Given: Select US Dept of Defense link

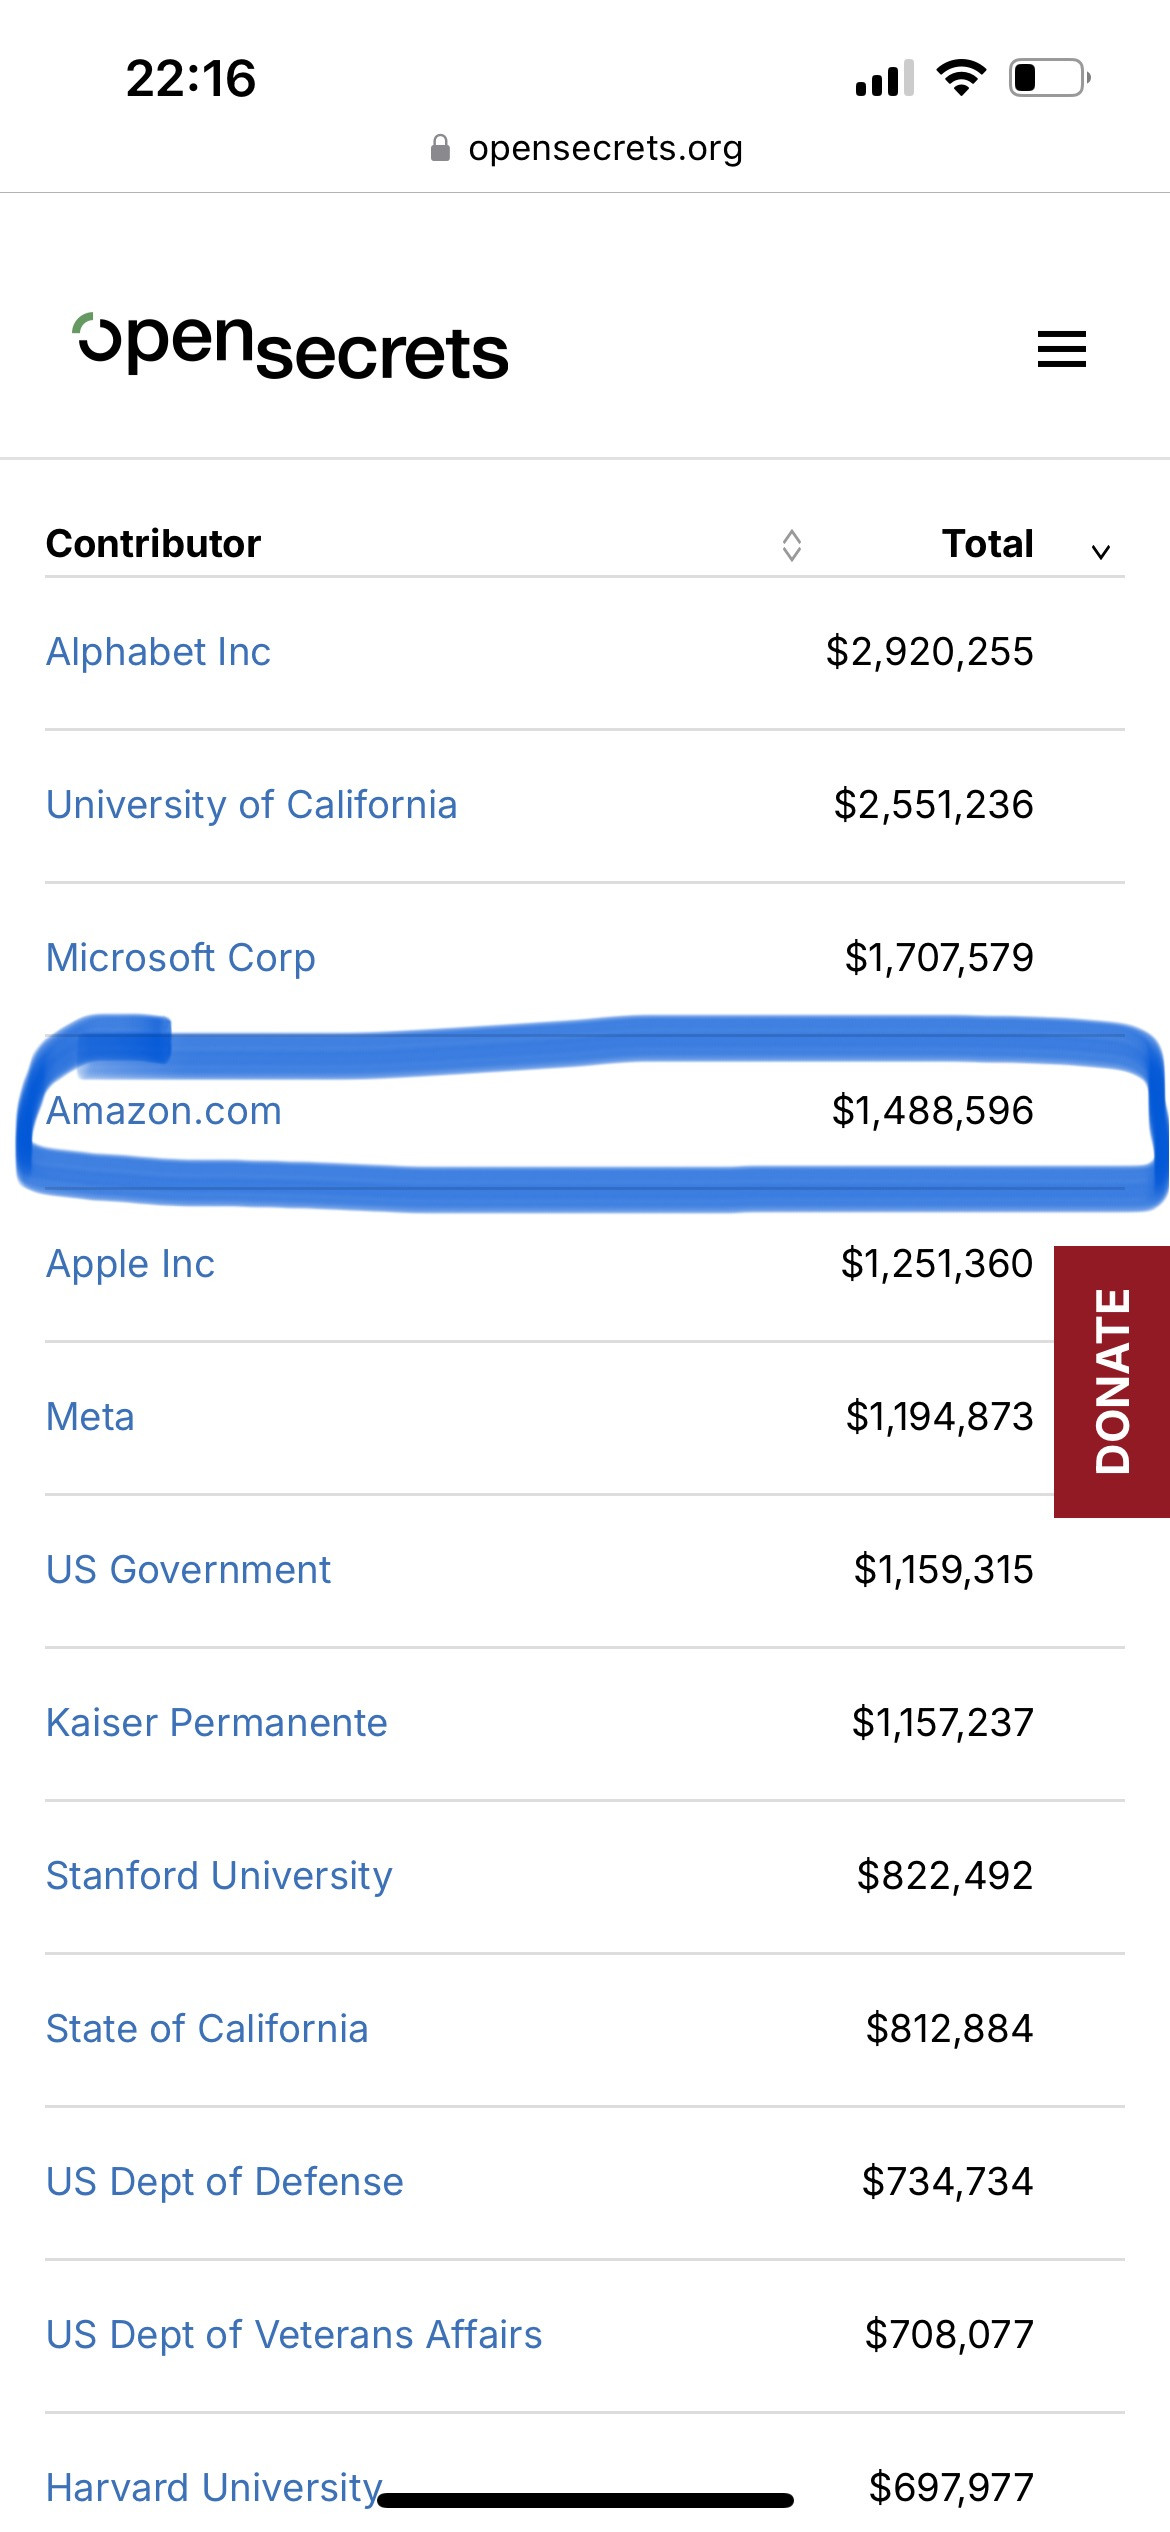Looking at the screenshot, I should [x=225, y=2182].
